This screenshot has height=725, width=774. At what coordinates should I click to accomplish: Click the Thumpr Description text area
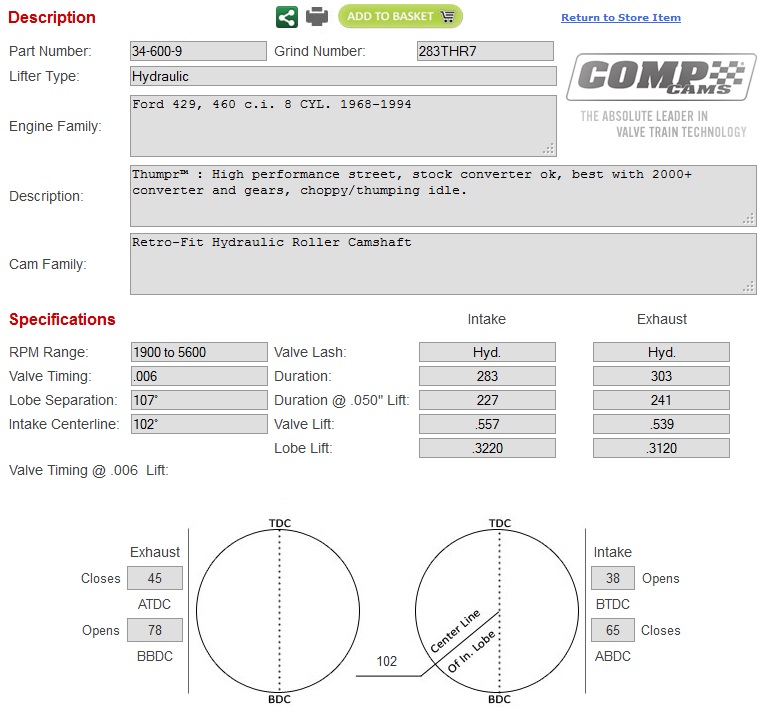pyautogui.click(x=443, y=196)
